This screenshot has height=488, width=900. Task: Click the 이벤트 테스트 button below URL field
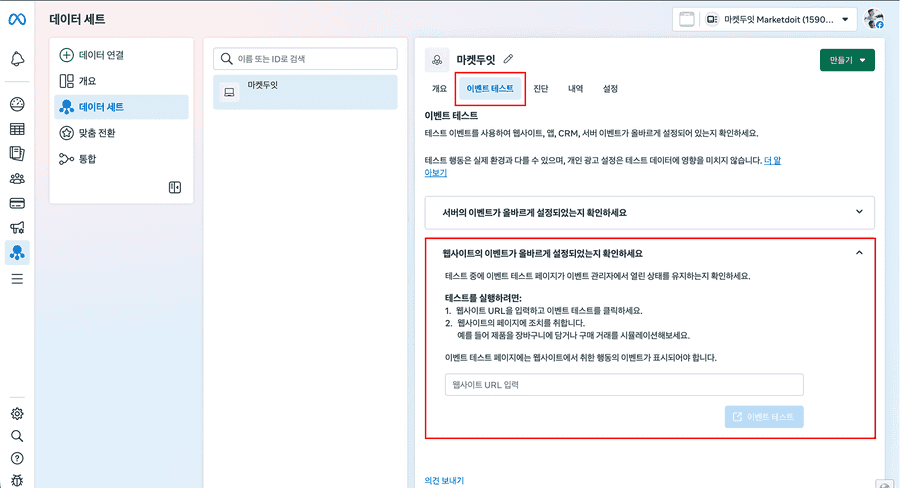[764, 417]
